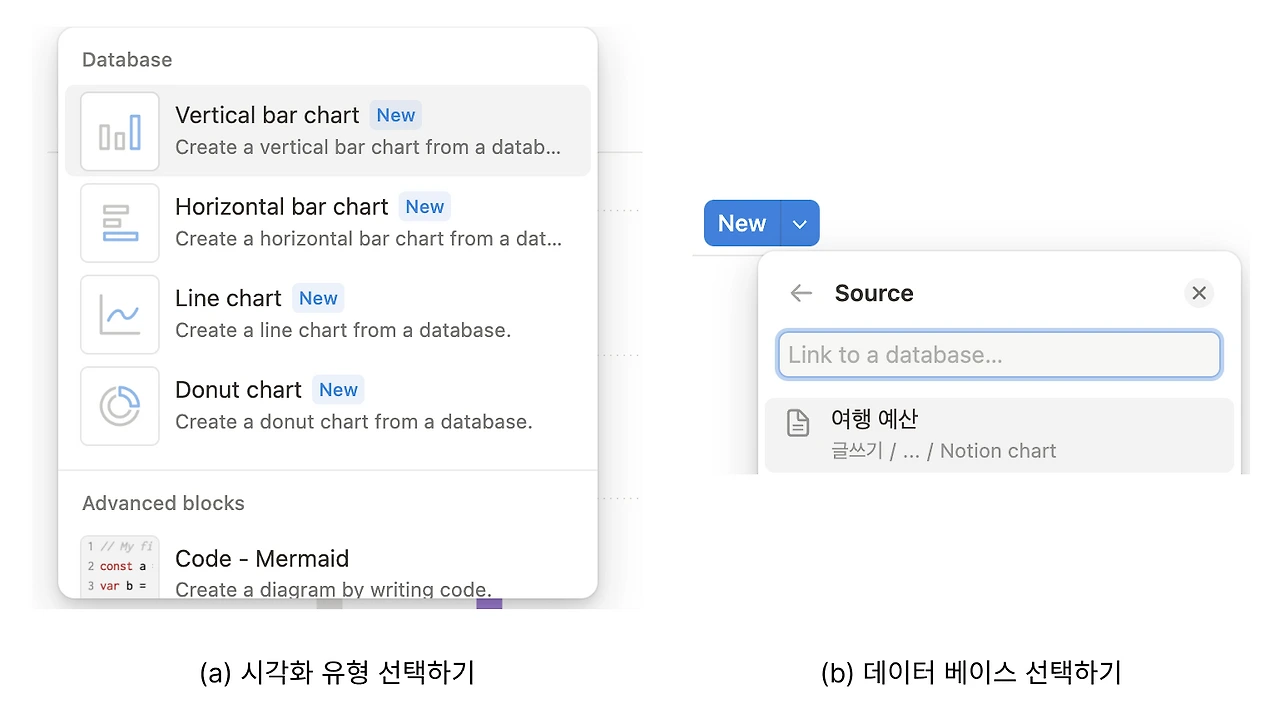This screenshot has height=724, width=1280.
Task: Open the Vertical bar chart entry
Action: tap(328, 131)
